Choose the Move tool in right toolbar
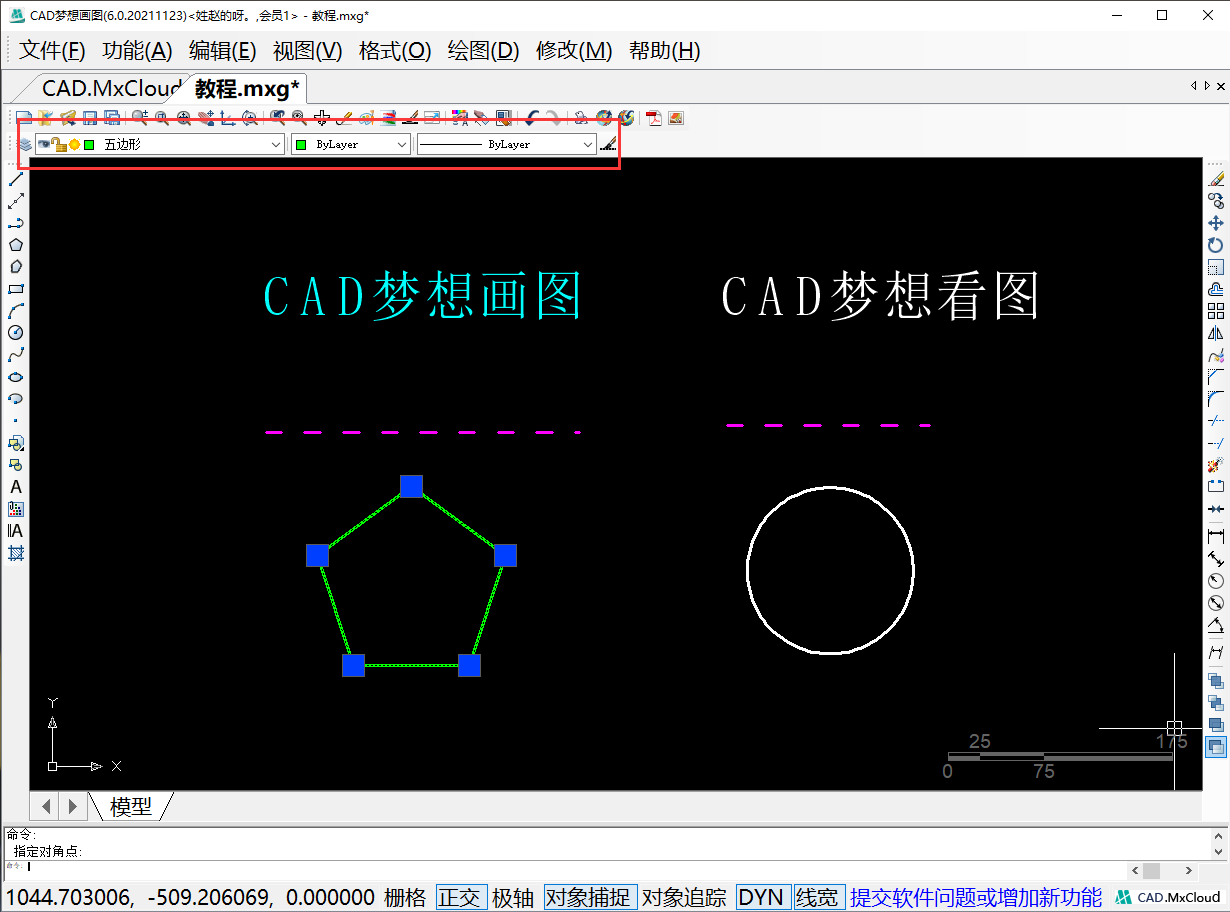 (1216, 223)
